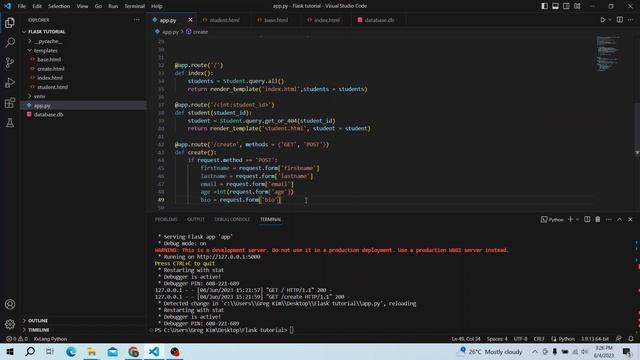640x360 pixels.
Task: Click the errors and warnings status indicator
Action: pyautogui.click(x=17, y=338)
